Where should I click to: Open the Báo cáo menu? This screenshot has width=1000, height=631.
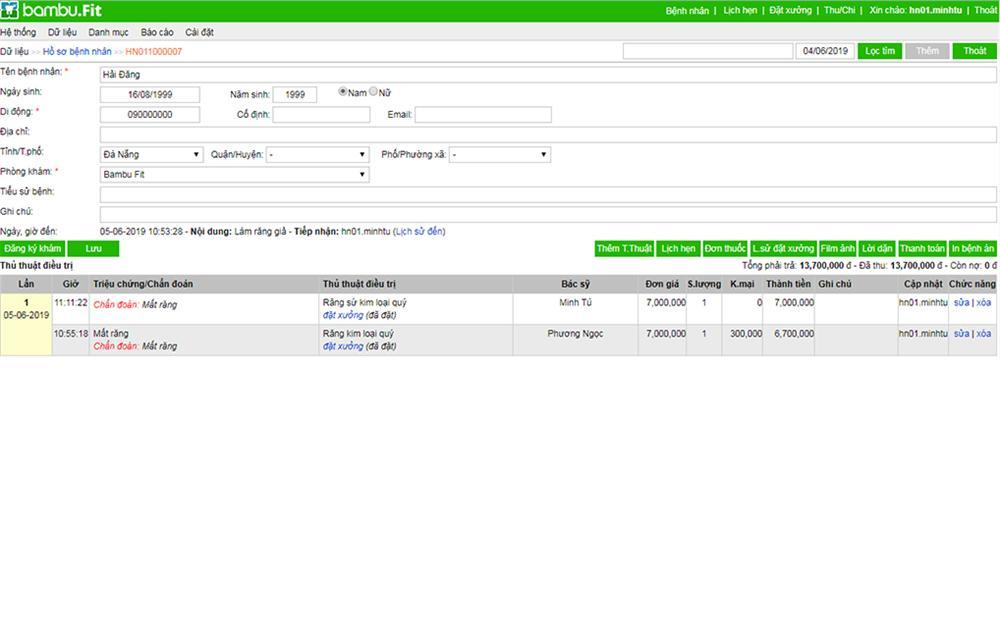point(157,32)
